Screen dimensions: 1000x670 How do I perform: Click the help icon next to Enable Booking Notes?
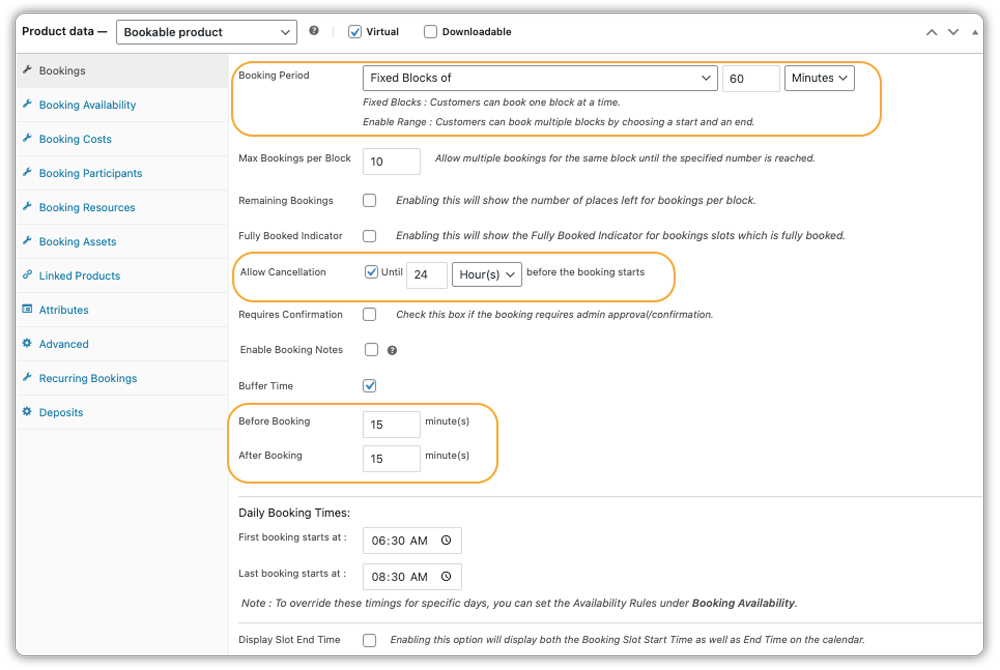[x=392, y=350]
